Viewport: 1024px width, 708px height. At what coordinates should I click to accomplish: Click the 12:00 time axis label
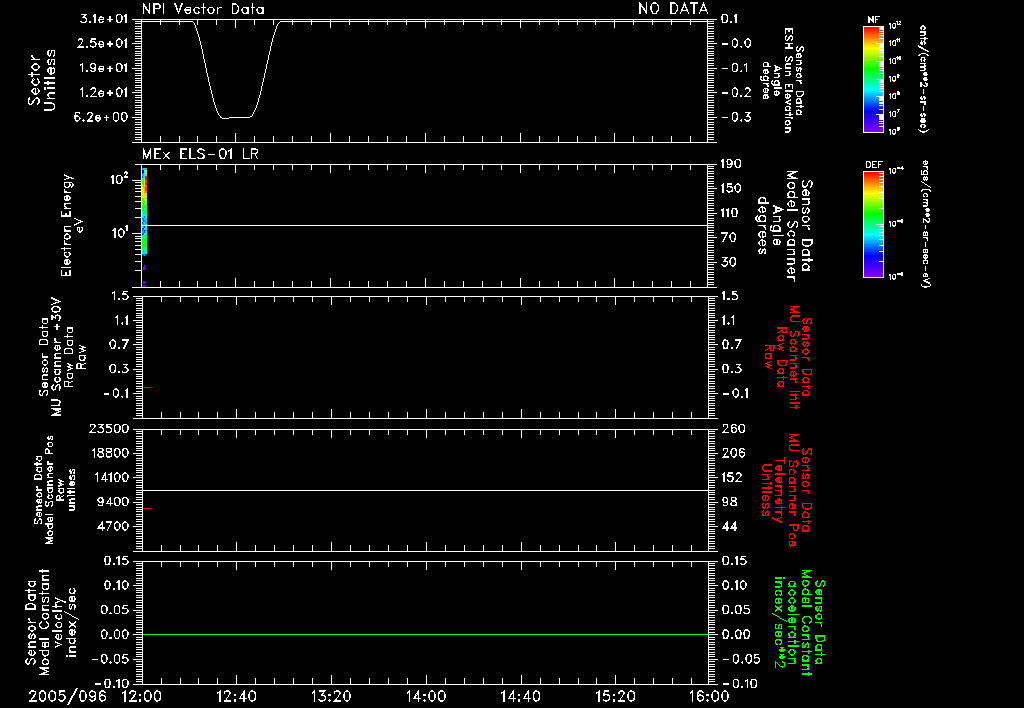tap(142, 696)
